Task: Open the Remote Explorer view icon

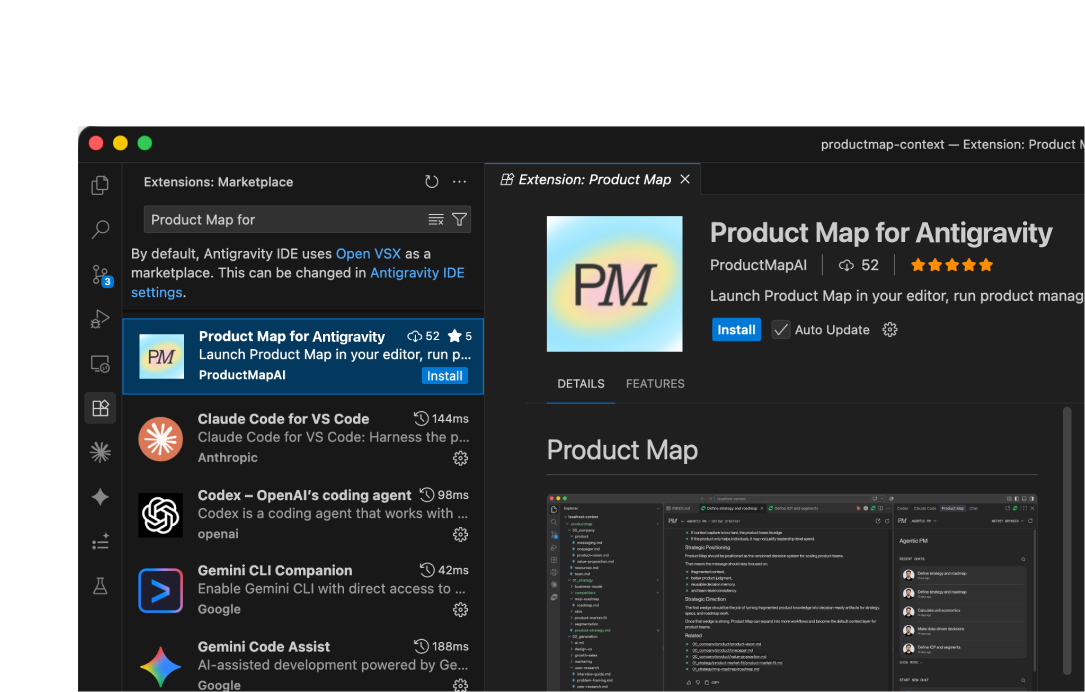Action: click(x=100, y=364)
